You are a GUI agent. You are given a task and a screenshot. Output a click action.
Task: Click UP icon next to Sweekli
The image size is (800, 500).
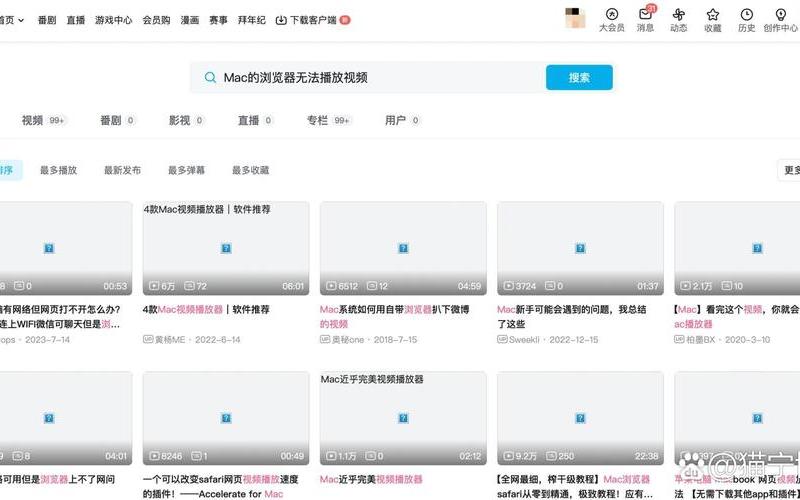click(502, 339)
